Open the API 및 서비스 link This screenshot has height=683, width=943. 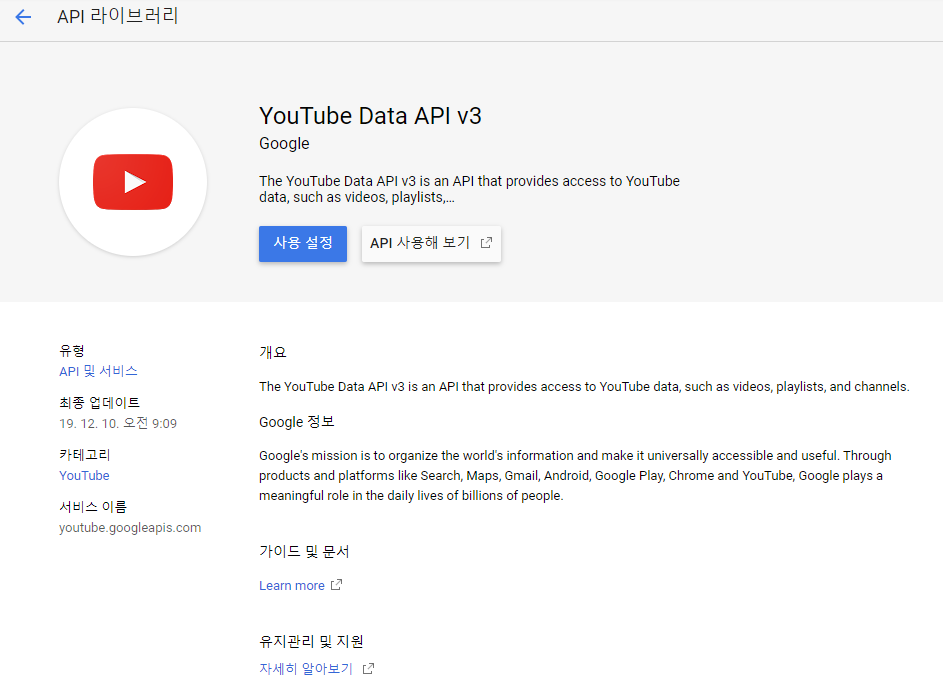(98, 371)
